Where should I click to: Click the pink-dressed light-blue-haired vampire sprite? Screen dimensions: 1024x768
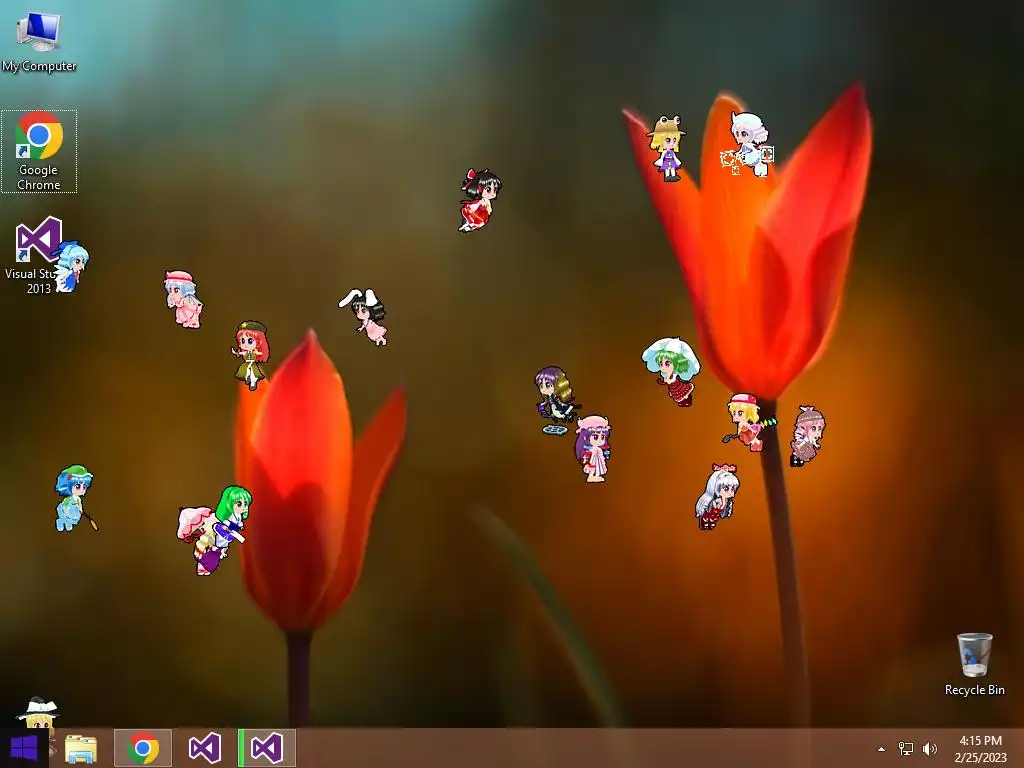point(183,299)
